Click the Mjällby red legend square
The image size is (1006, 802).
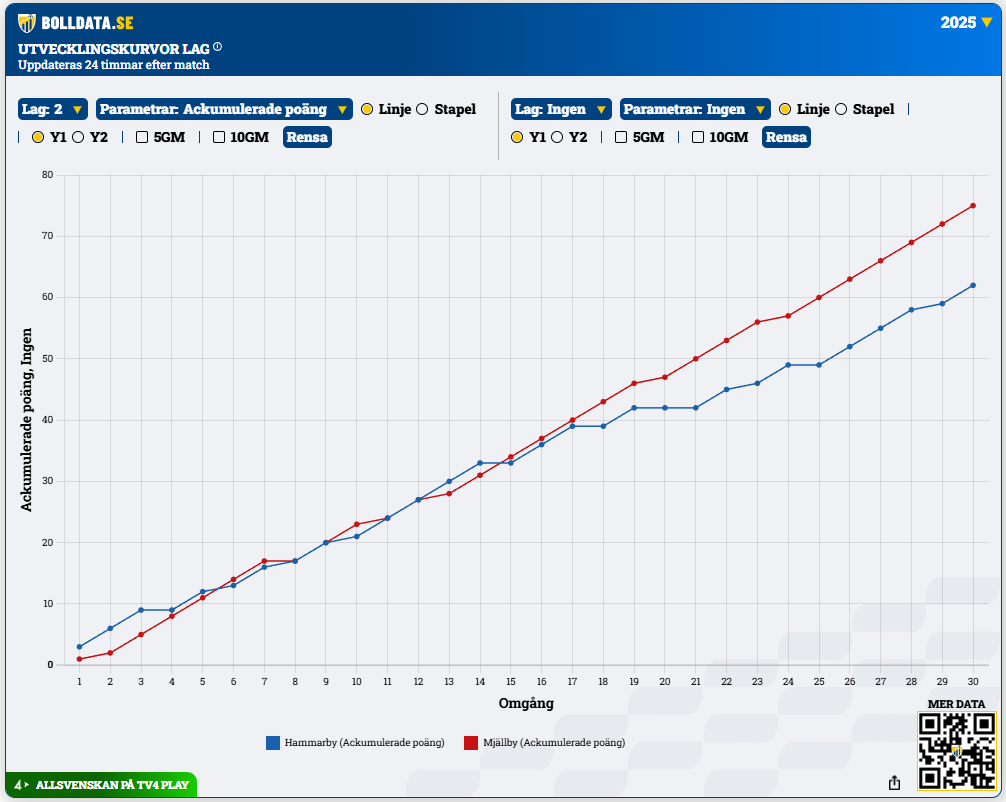[470, 743]
